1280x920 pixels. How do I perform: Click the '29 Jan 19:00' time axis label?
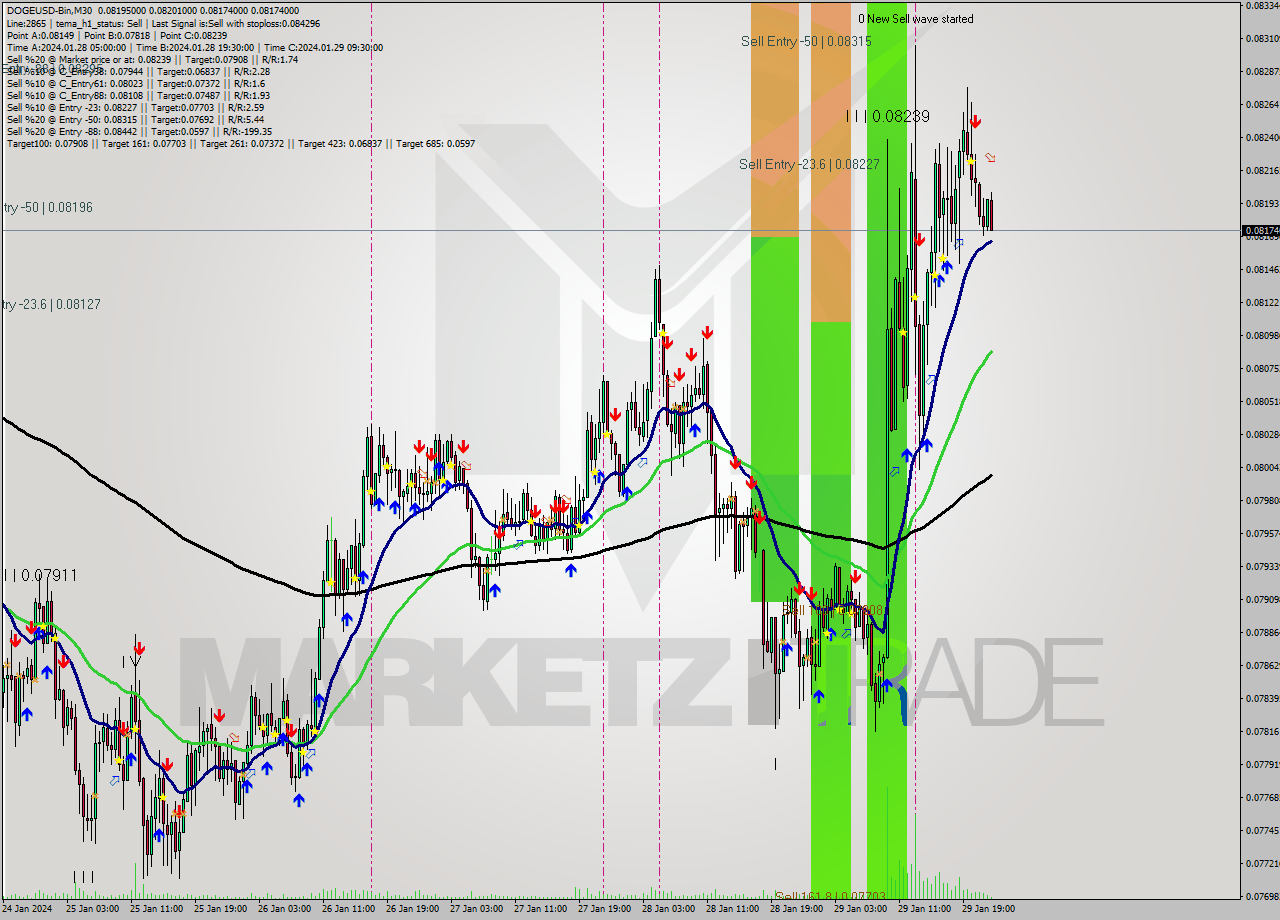[x=988, y=909]
